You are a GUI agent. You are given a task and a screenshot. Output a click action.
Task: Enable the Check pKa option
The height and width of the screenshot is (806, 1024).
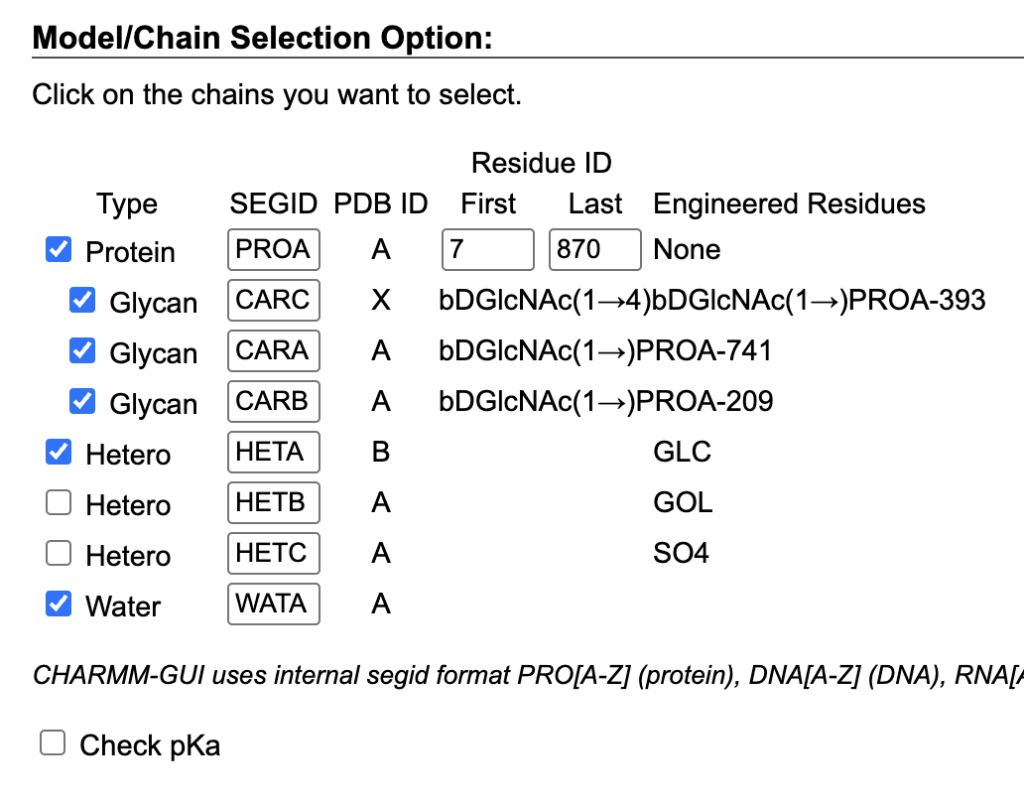pyautogui.click(x=52, y=743)
